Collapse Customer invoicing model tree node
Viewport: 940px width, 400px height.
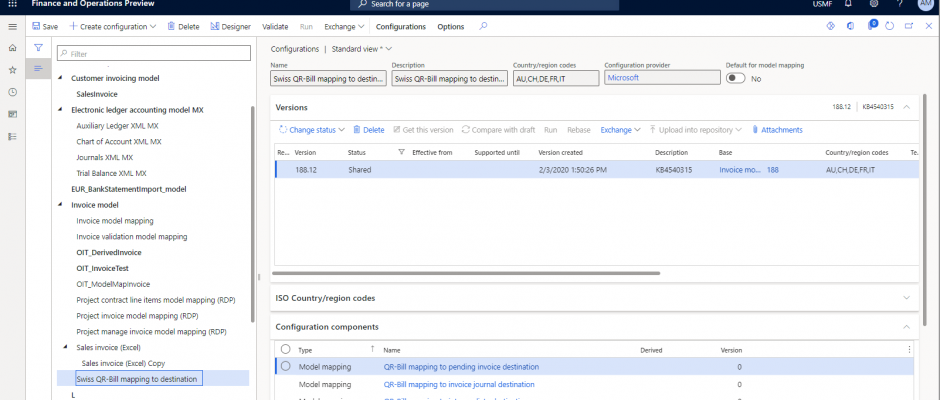click(60, 78)
